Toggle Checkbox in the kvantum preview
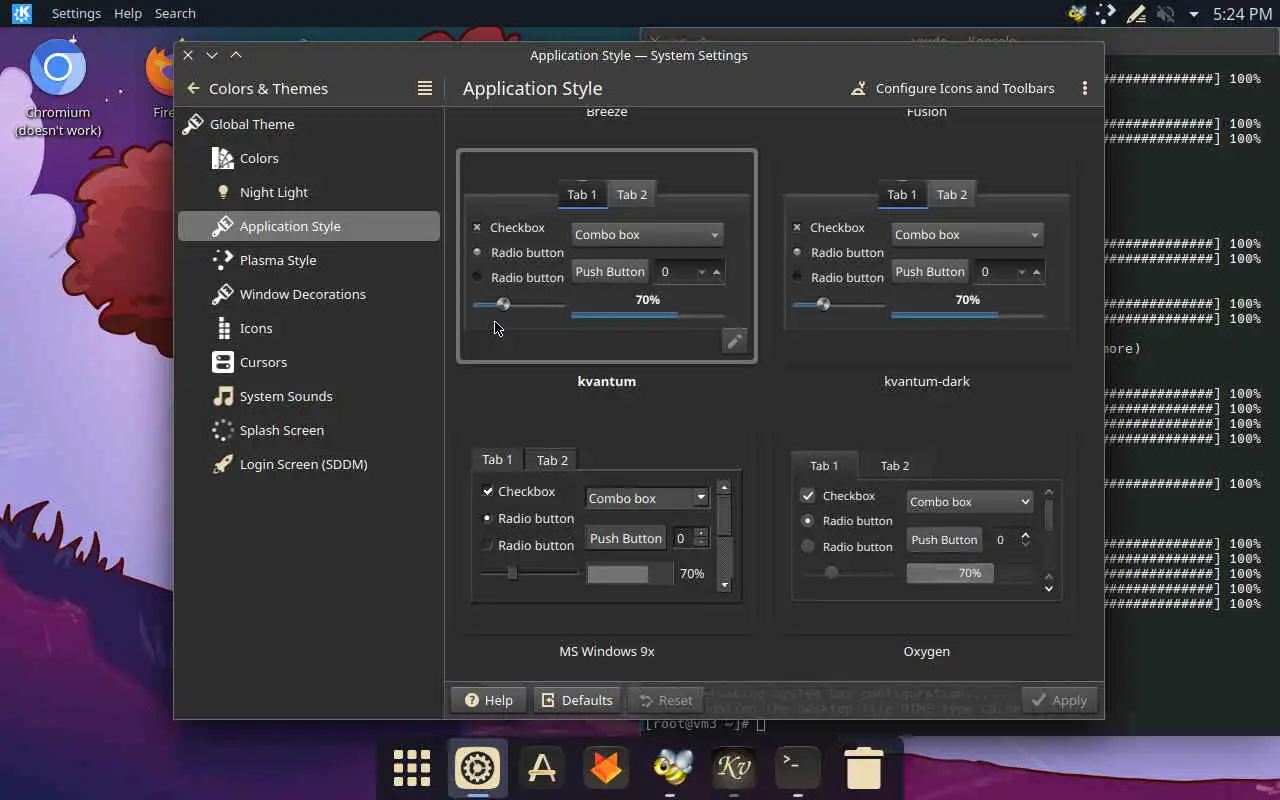1280x800 pixels. point(509,228)
